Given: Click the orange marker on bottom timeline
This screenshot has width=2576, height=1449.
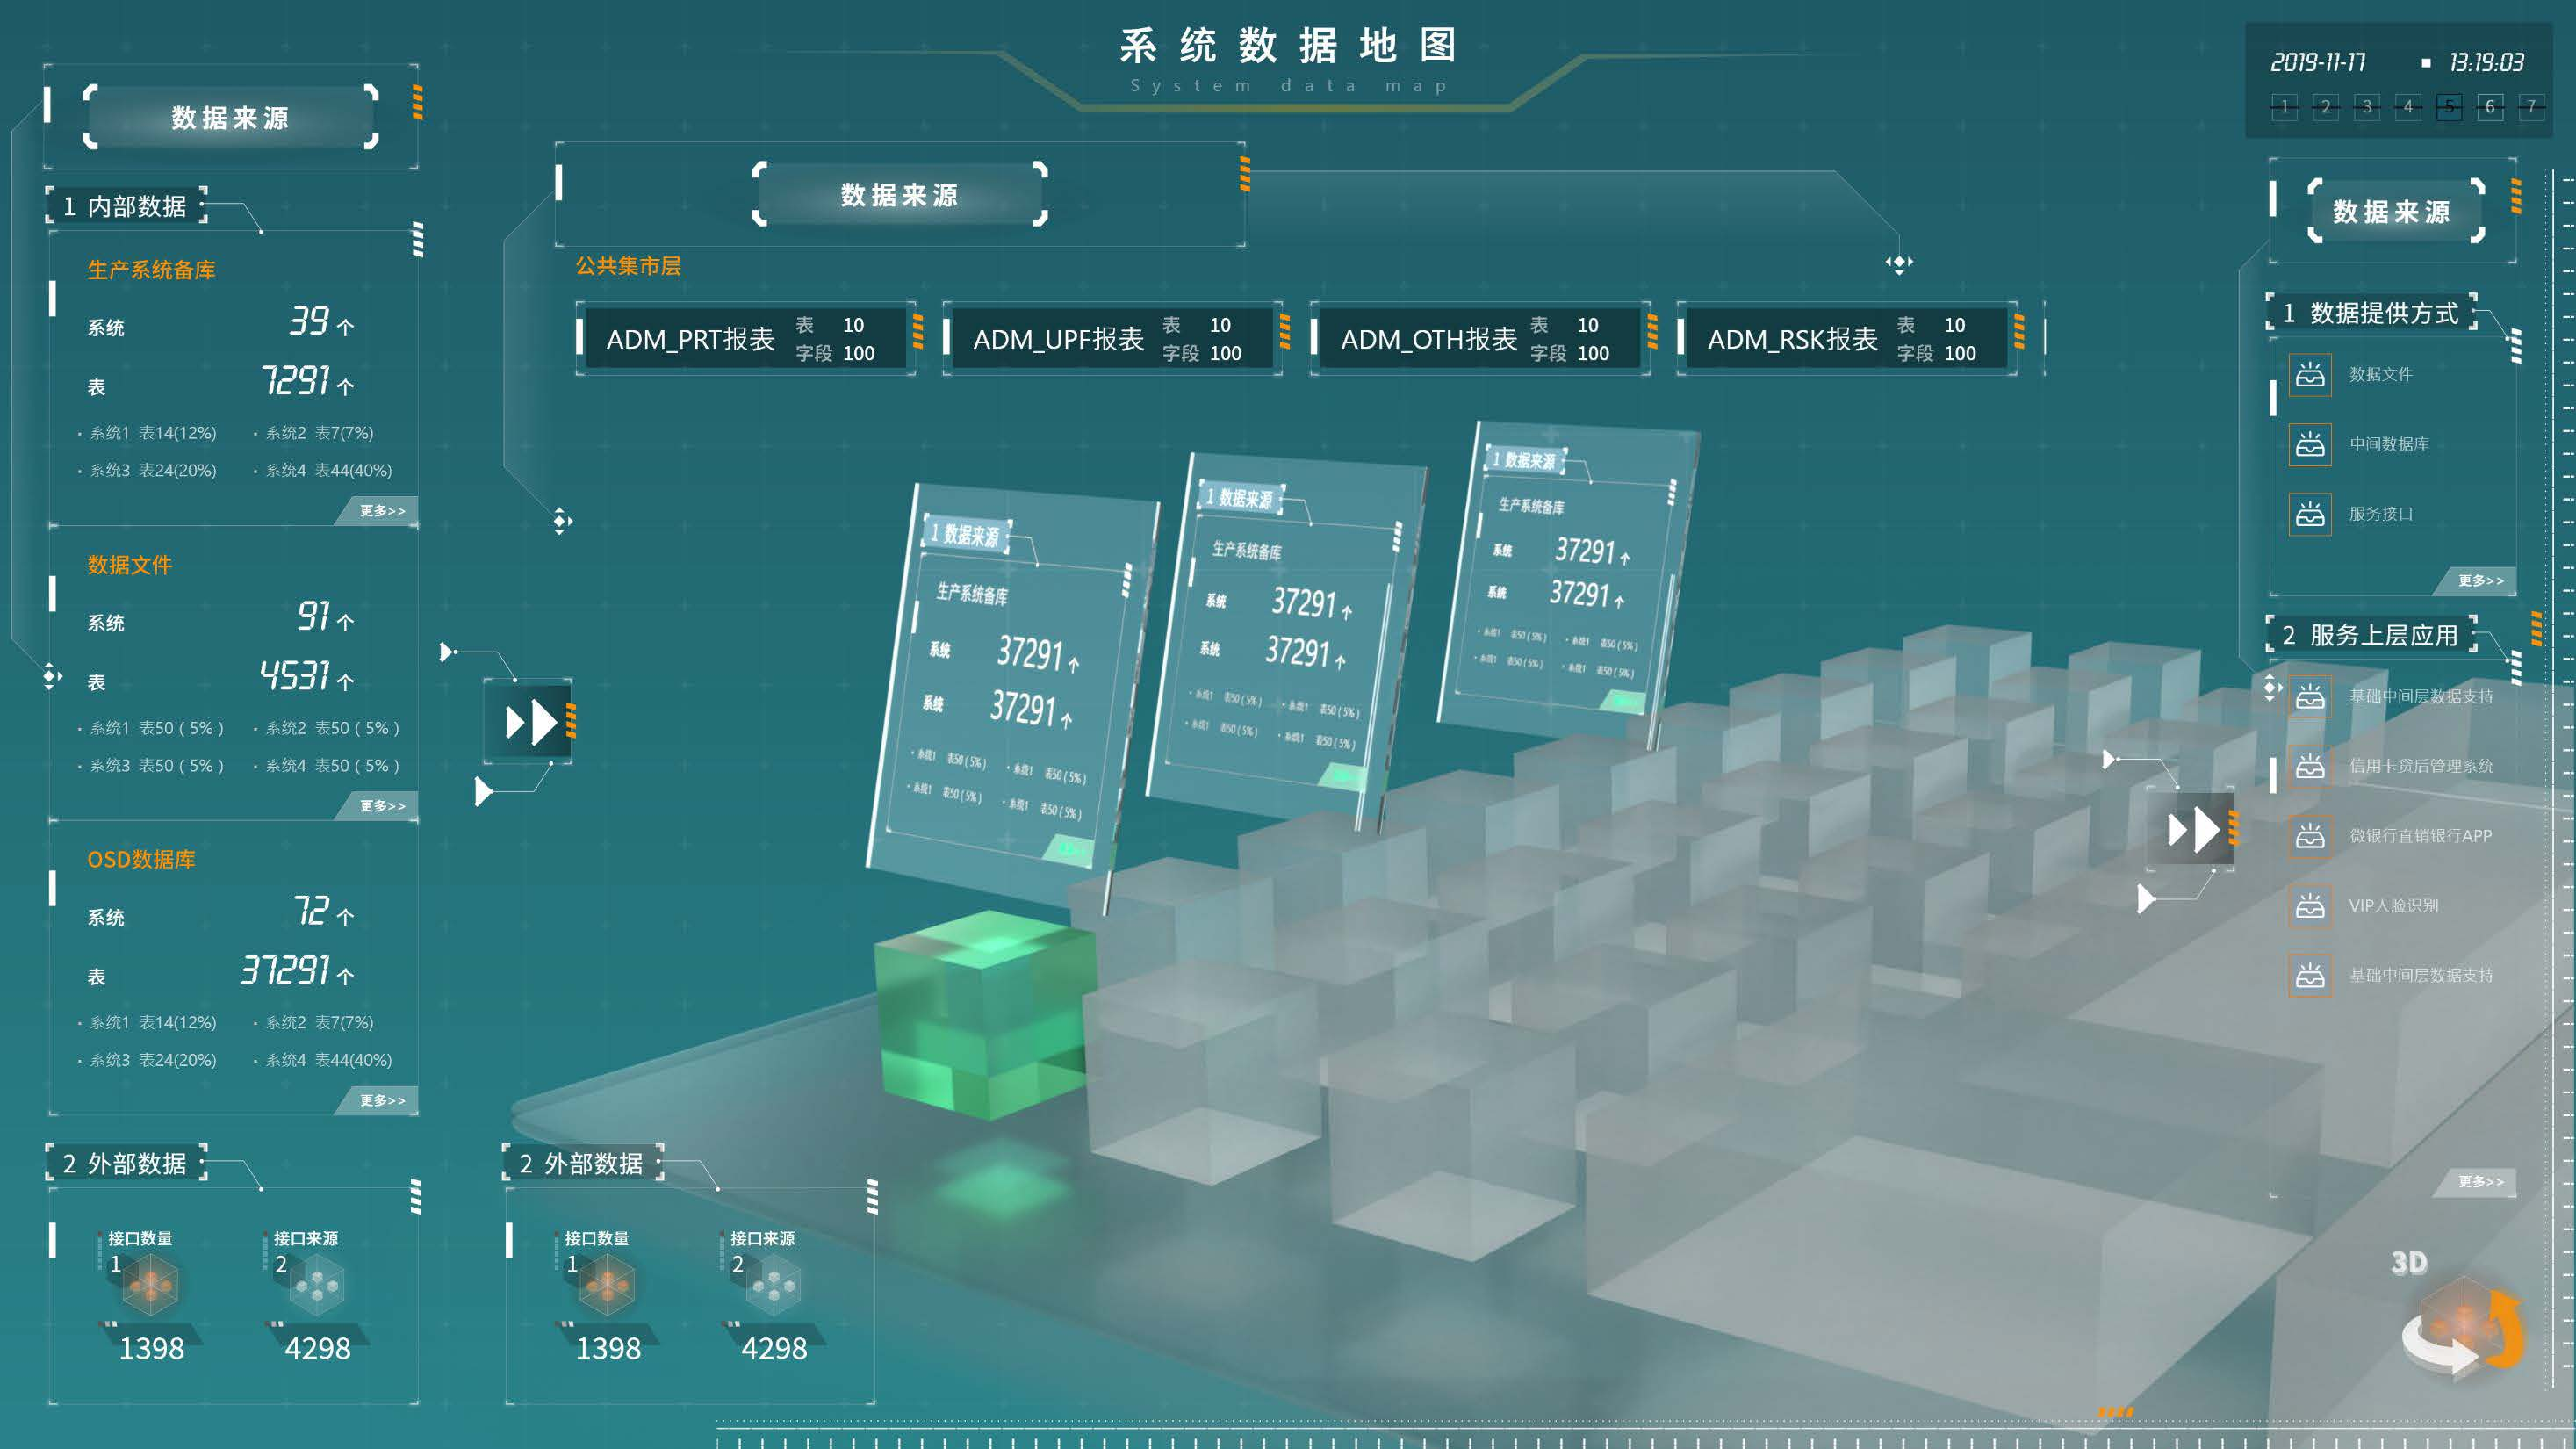Looking at the screenshot, I should pos(2115,1412).
